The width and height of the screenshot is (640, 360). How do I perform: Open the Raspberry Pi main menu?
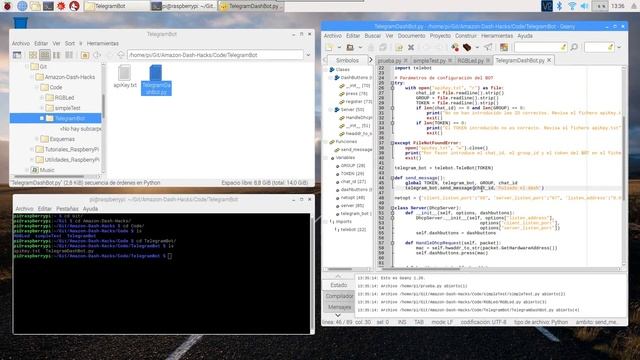coord(7,6)
